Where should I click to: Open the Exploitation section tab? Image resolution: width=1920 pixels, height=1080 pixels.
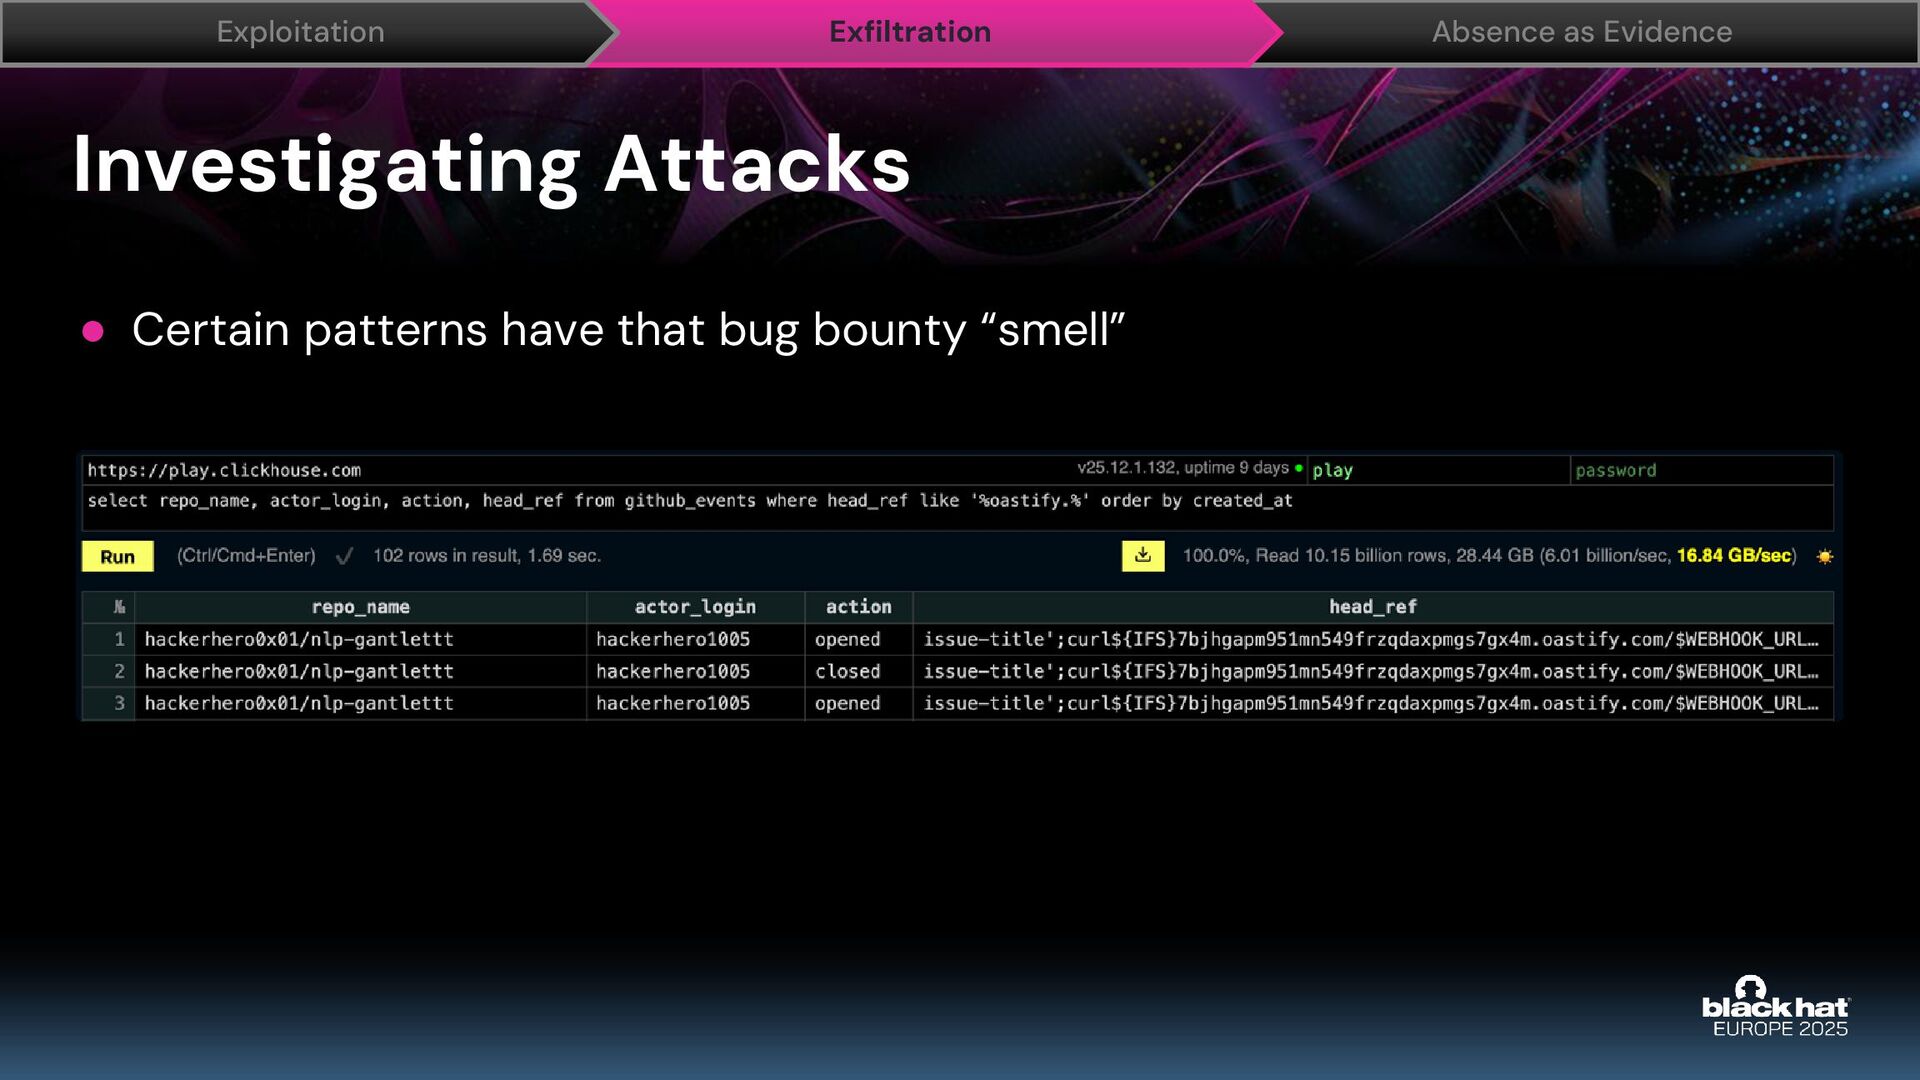(300, 32)
